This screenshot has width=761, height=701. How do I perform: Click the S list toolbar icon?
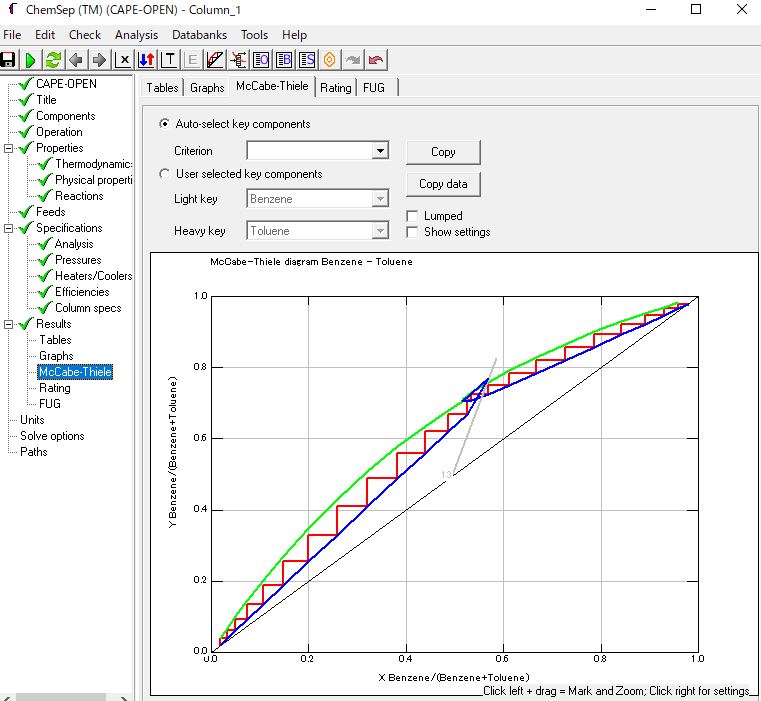(x=307, y=60)
